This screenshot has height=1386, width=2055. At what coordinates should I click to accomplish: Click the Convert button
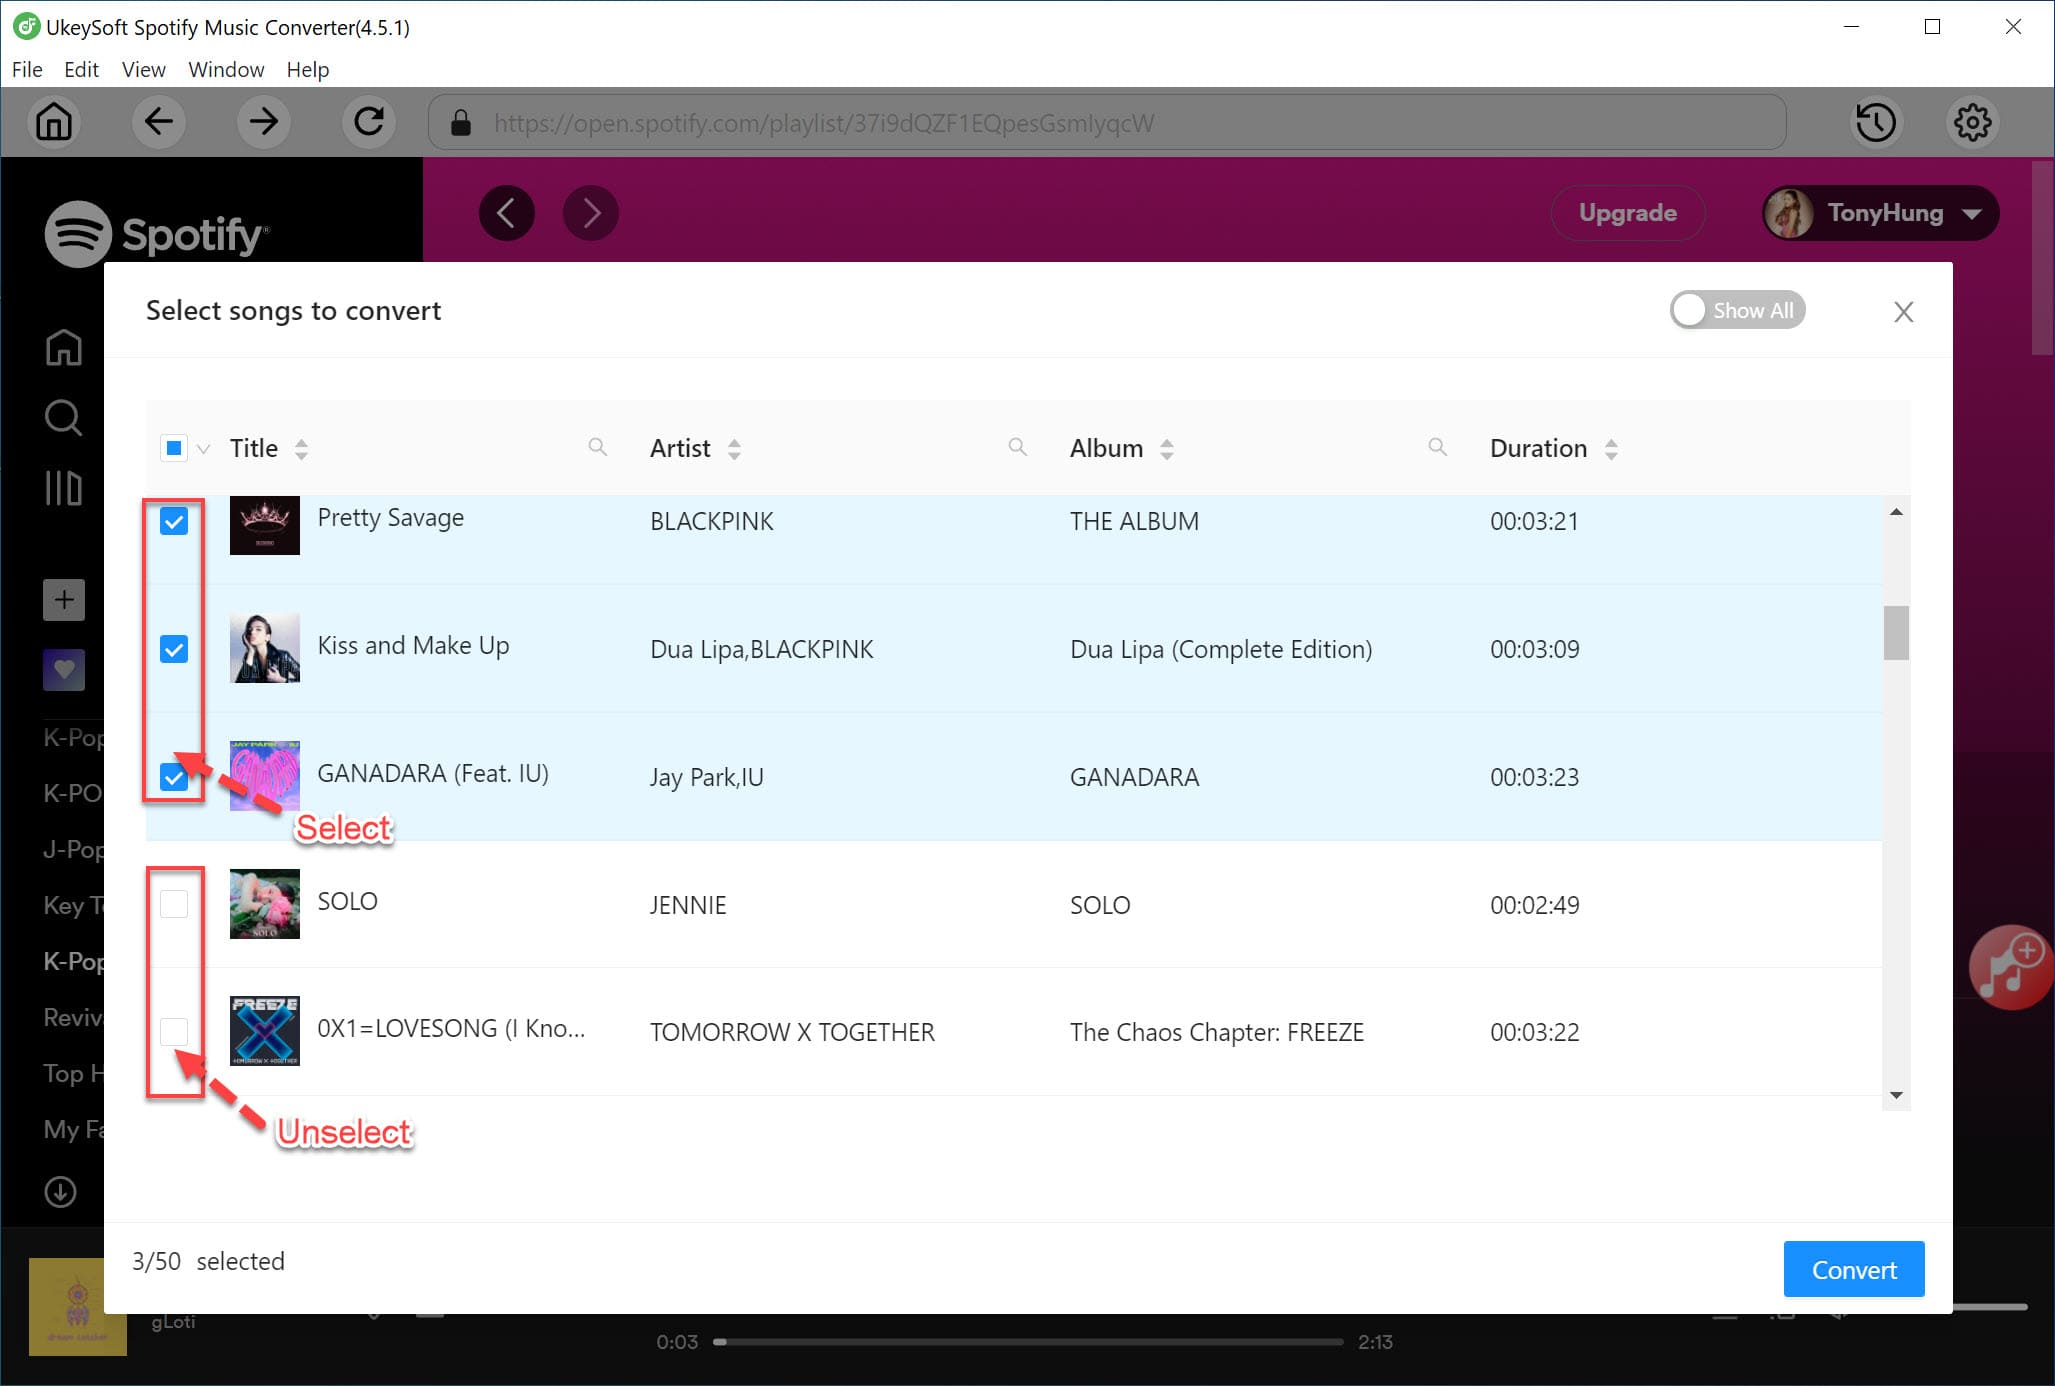point(1854,1268)
